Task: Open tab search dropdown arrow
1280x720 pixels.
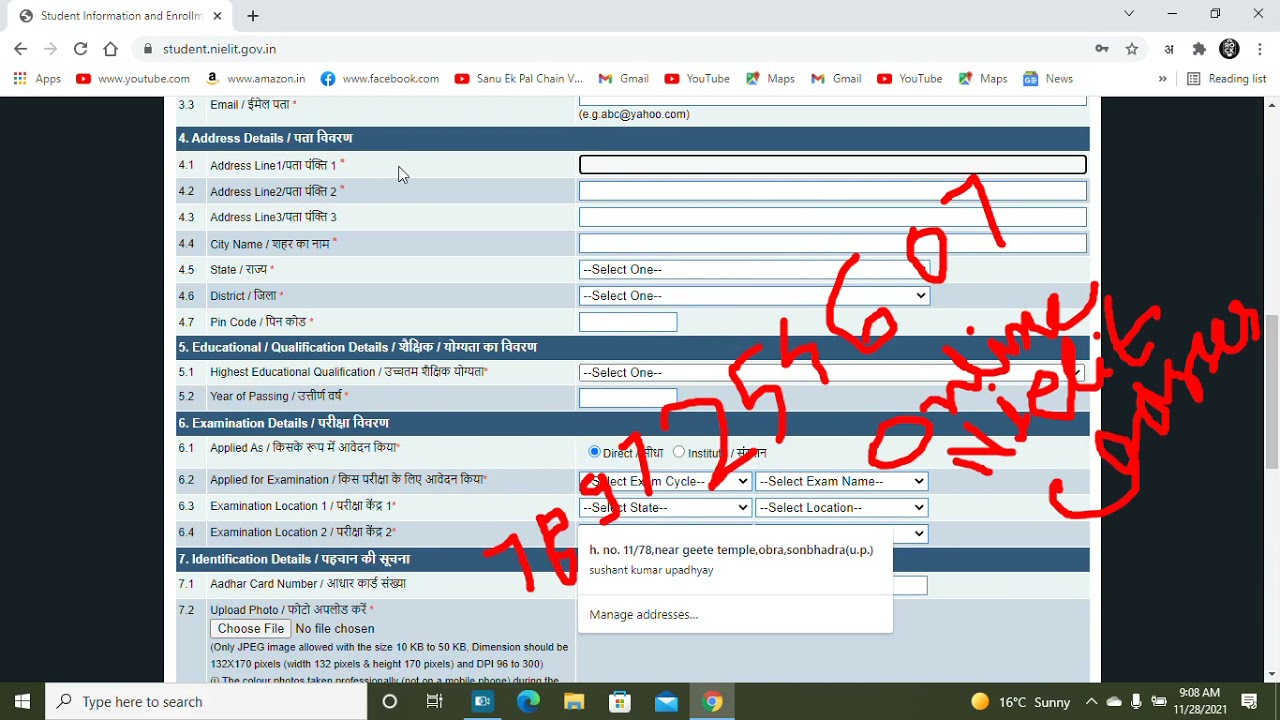Action: tap(1129, 14)
